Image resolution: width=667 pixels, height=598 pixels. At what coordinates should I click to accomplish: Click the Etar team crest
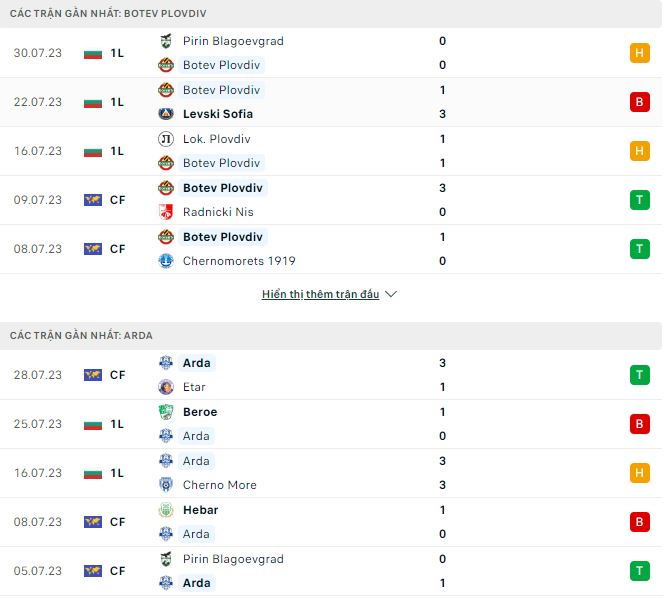[166, 387]
